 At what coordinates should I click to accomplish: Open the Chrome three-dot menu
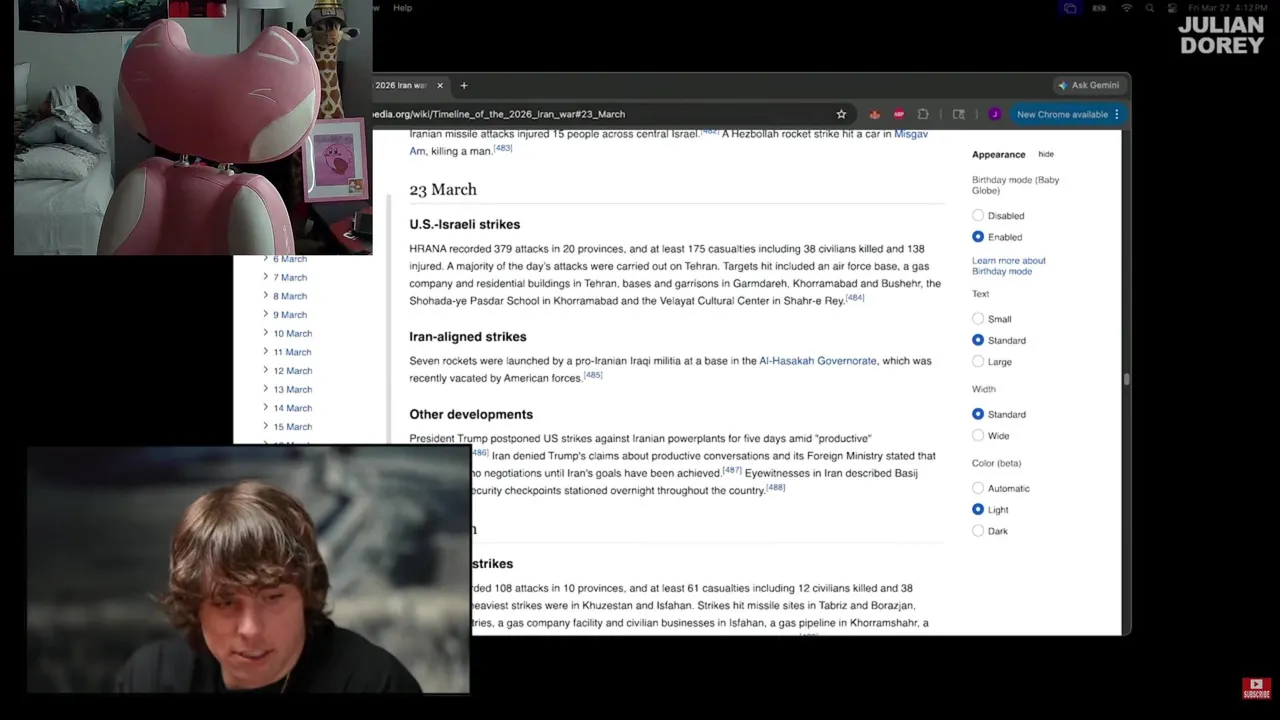(1117, 114)
